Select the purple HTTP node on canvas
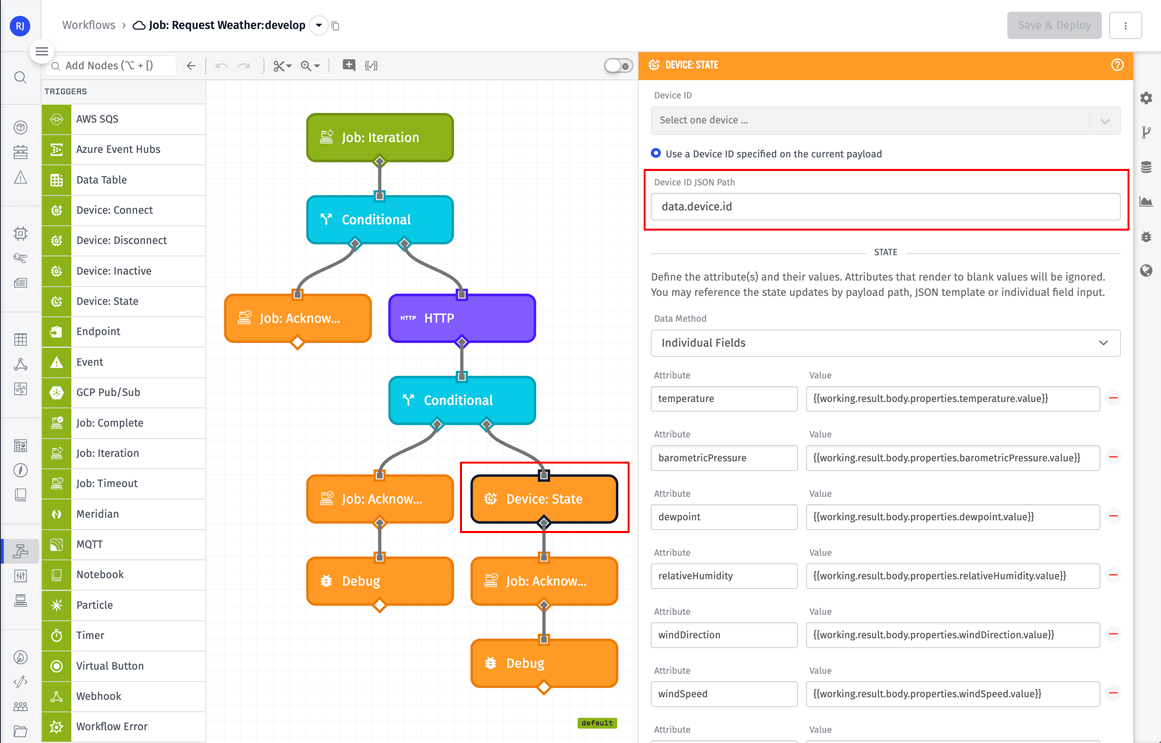 point(462,318)
